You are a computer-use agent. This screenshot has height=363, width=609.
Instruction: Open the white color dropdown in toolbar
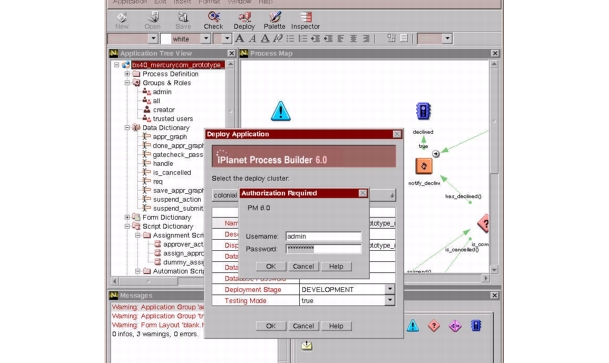point(206,38)
